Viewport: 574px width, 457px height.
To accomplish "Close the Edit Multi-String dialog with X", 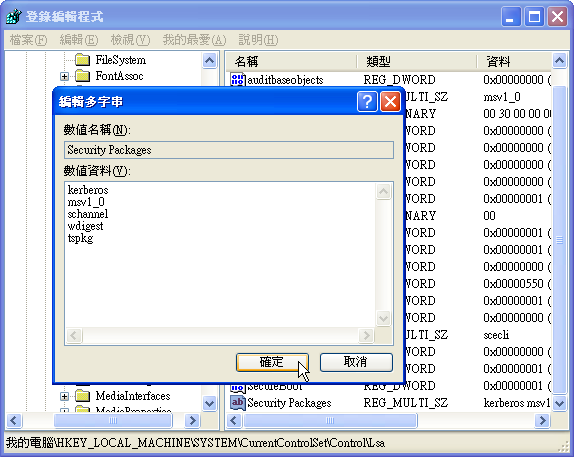I will pos(390,101).
